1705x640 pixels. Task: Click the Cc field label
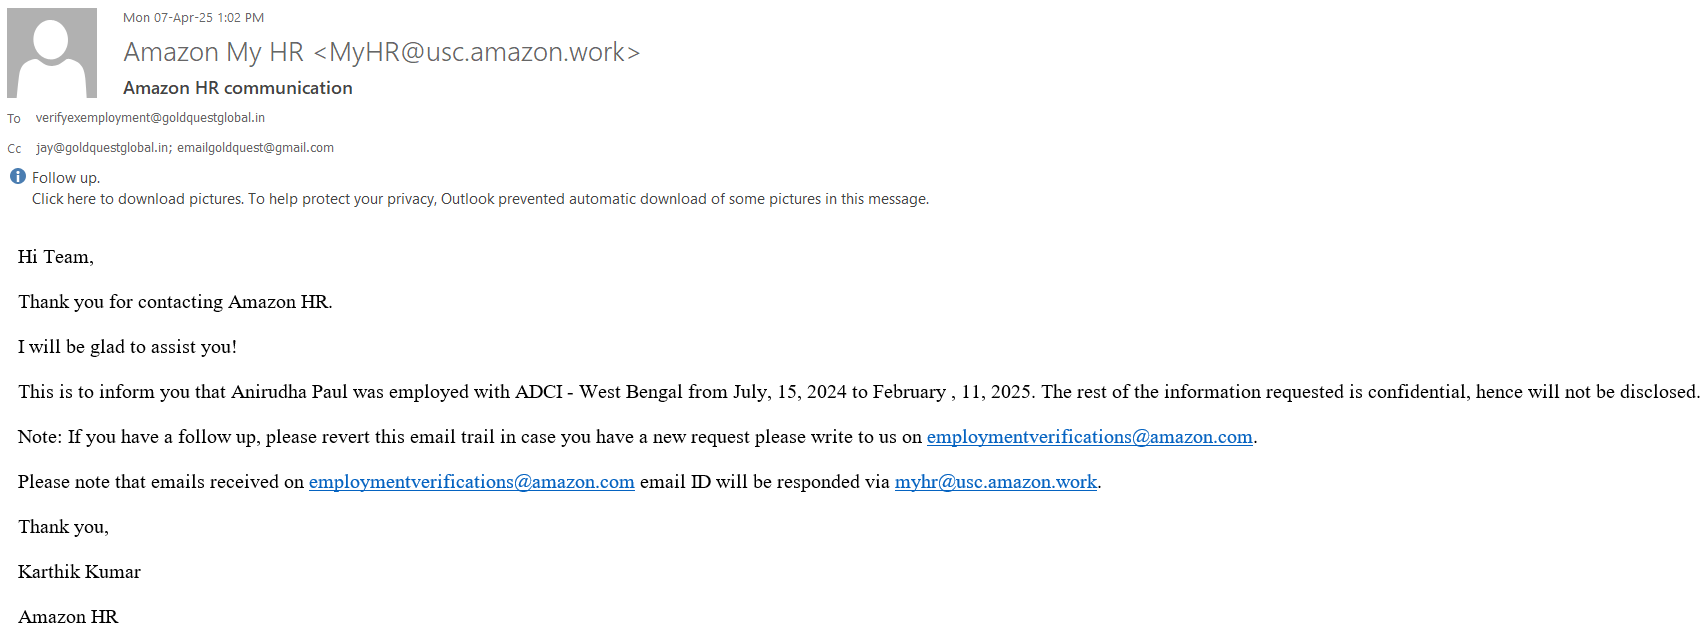(x=14, y=149)
